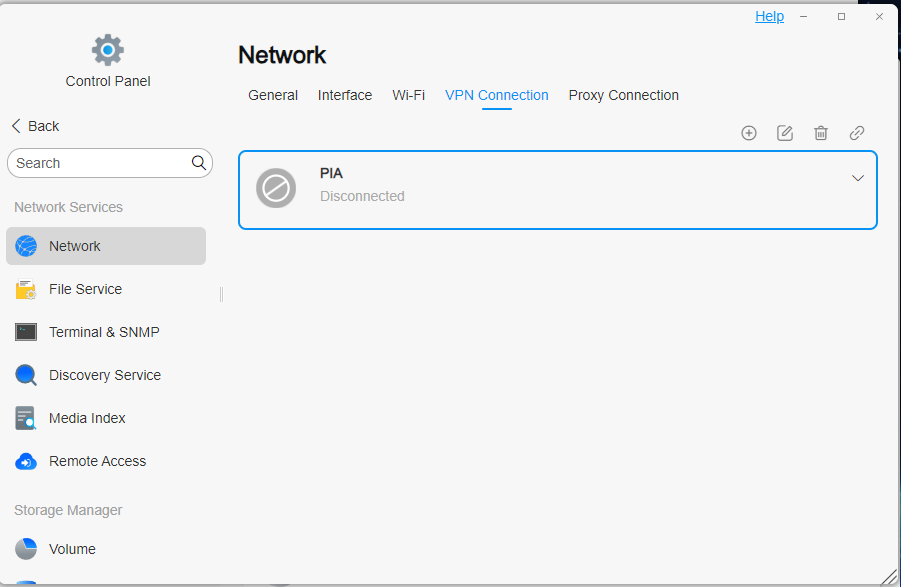Close the Control Panel window
901x587 pixels.
(x=879, y=17)
